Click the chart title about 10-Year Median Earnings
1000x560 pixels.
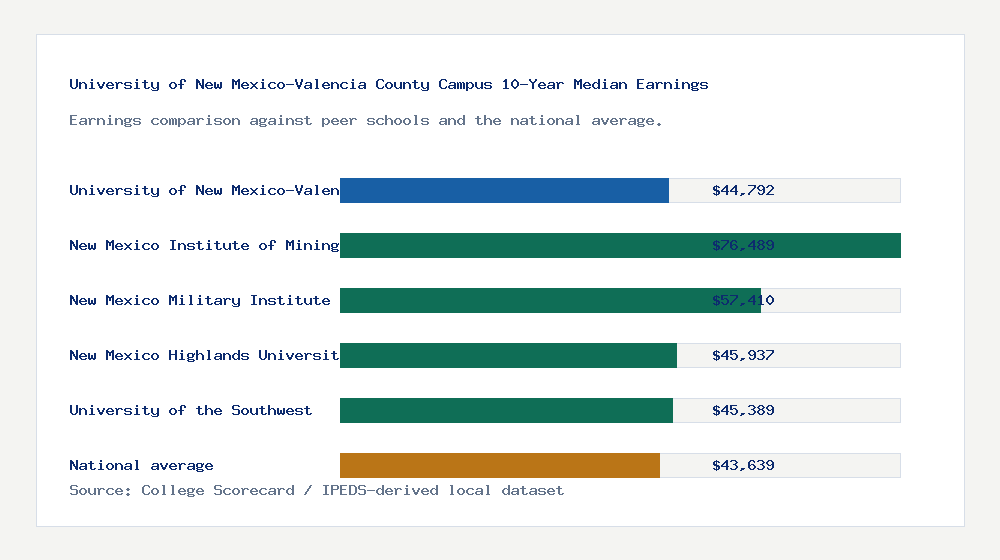(388, 84)
